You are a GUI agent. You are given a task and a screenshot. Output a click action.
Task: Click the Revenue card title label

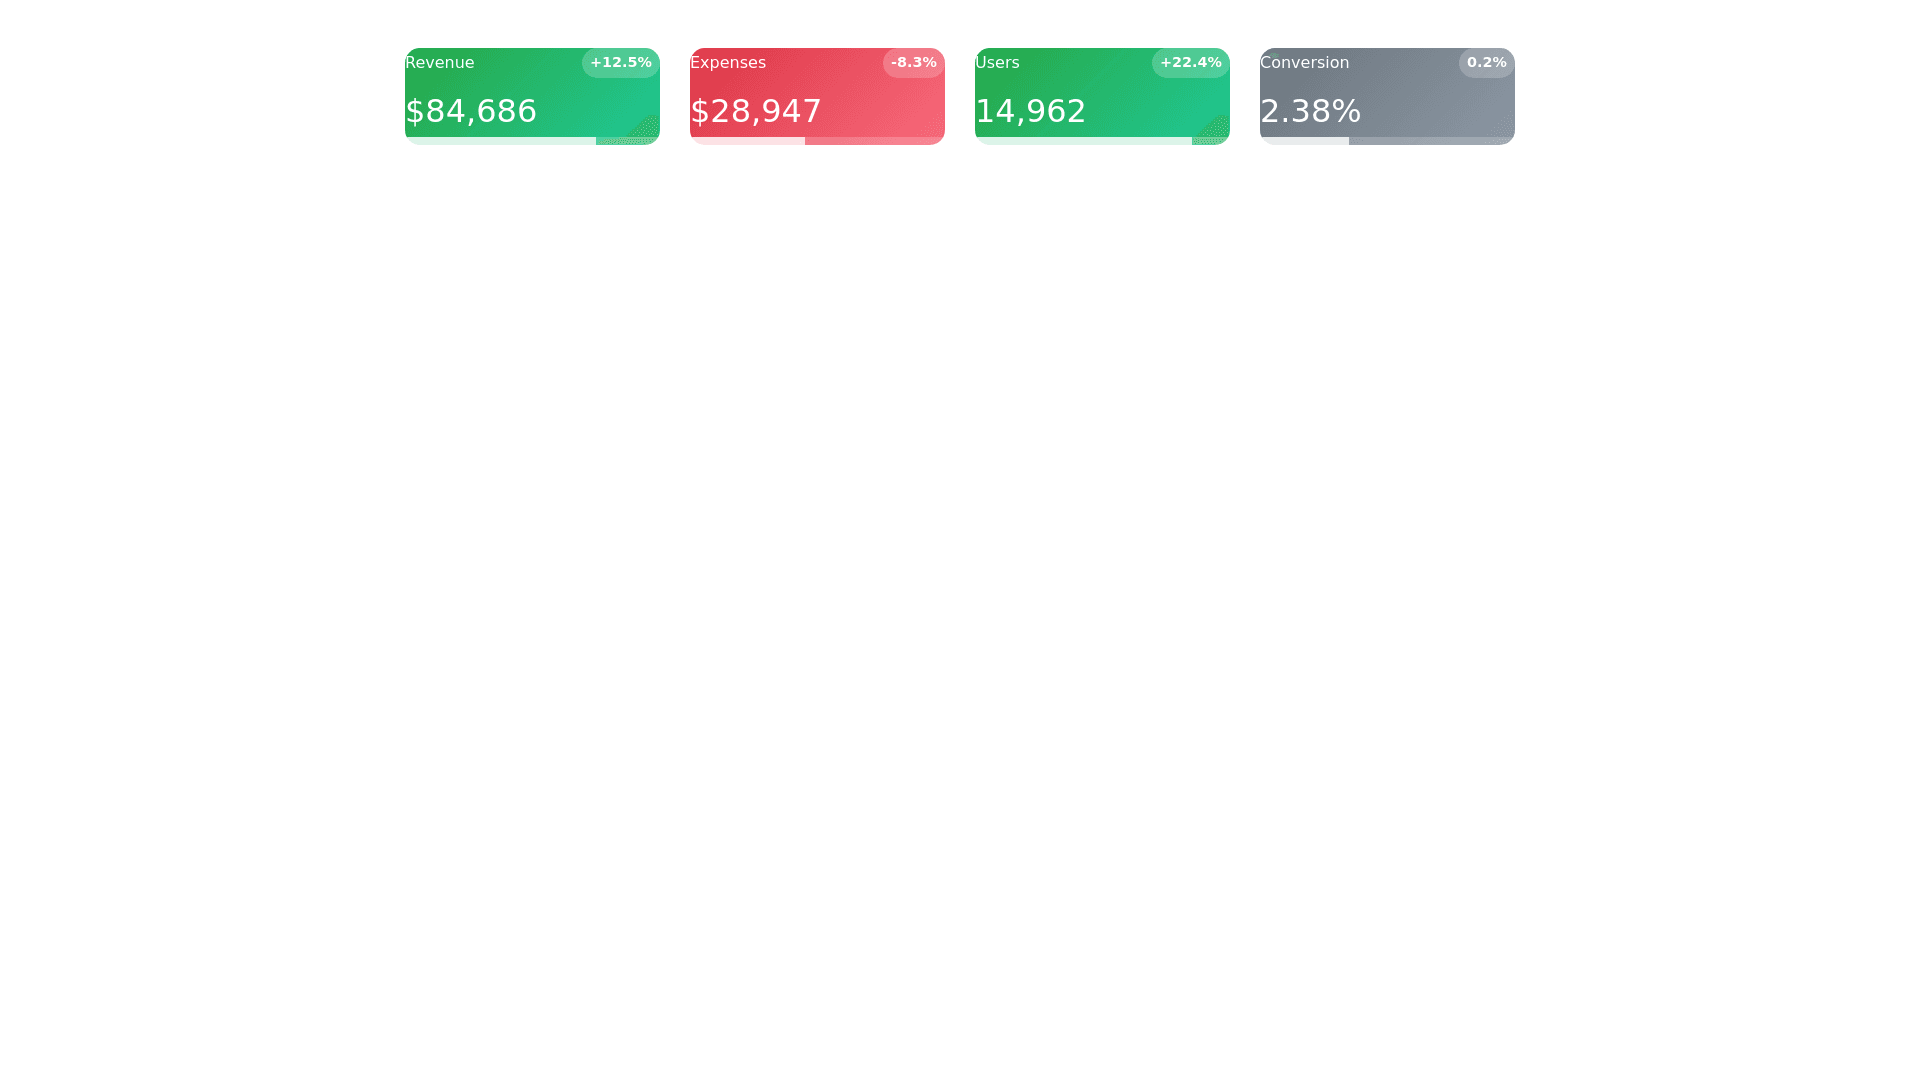point(439,63)
